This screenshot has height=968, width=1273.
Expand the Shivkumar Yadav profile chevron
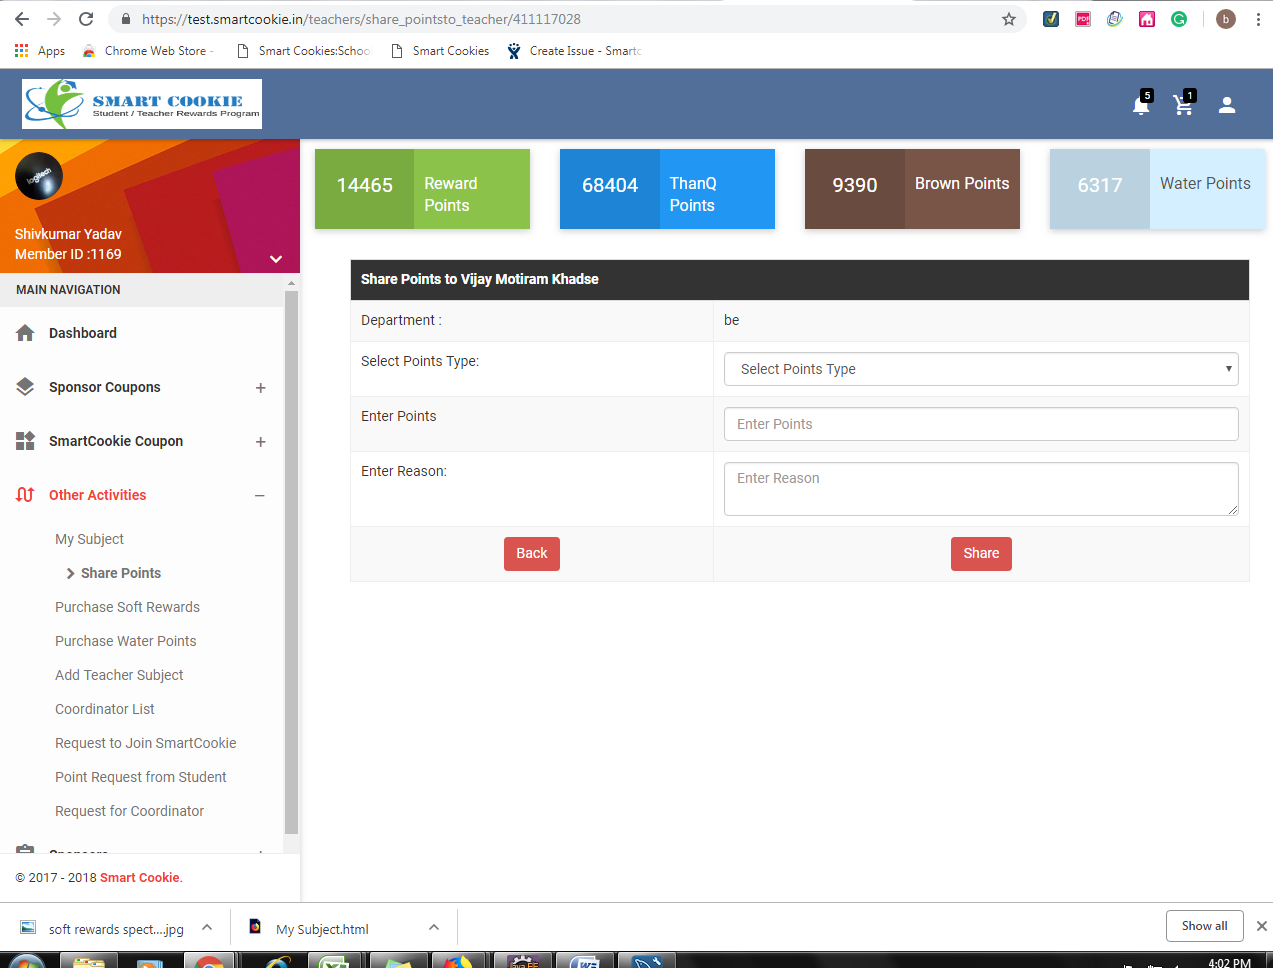[x=276, y=259]
